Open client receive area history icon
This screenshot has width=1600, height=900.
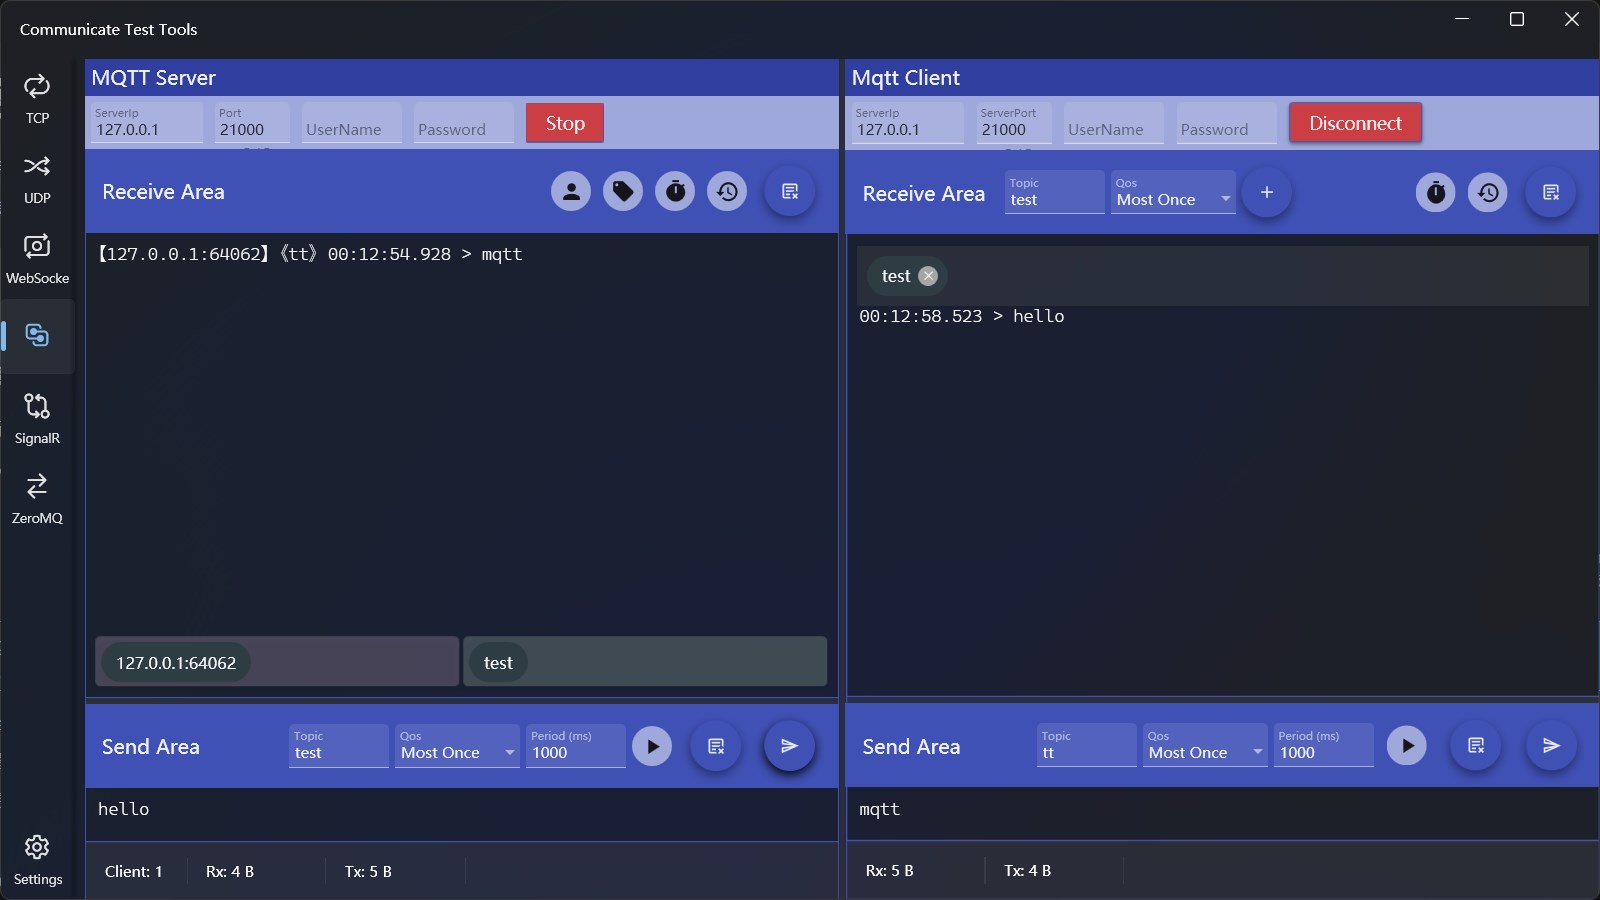[x=1488, y=192]
